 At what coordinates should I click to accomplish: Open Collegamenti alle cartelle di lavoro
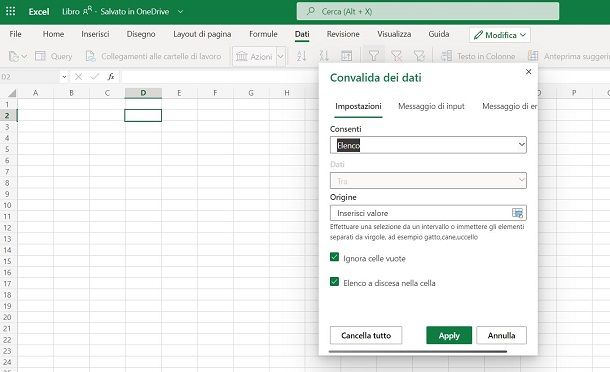[x=153, y=56]
